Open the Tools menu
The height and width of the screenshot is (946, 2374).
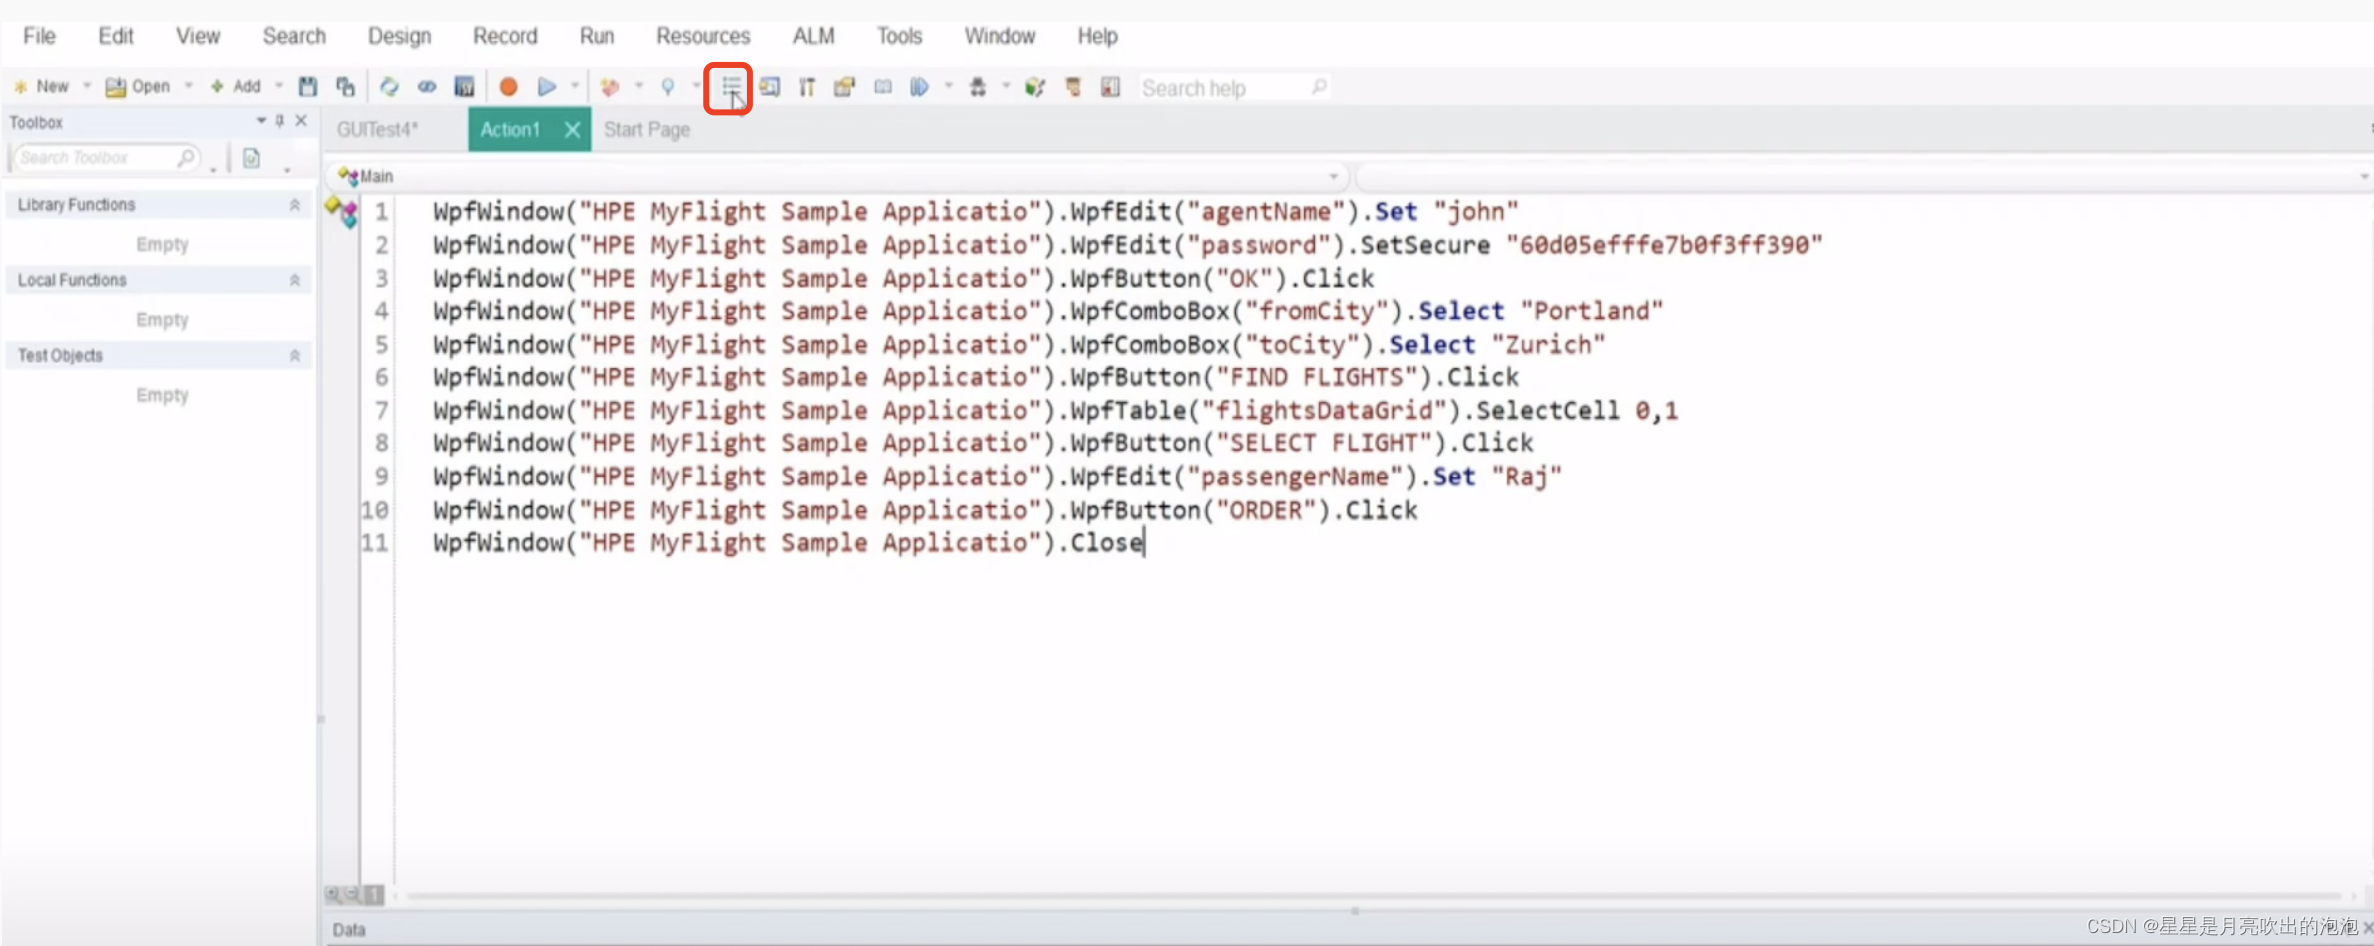pos(899,36)
